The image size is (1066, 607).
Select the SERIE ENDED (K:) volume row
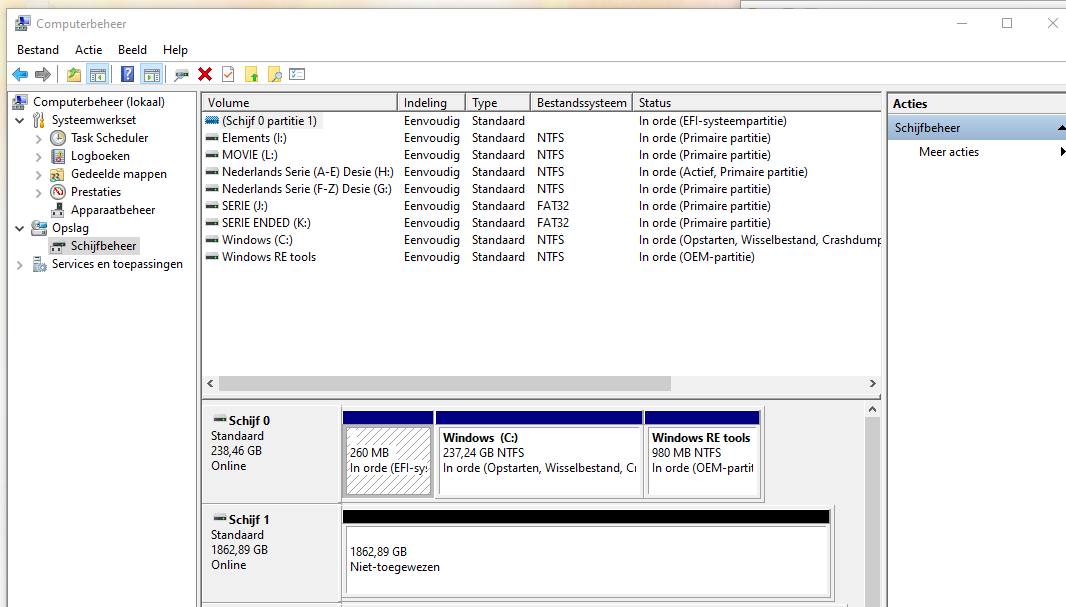pos(542,223)
